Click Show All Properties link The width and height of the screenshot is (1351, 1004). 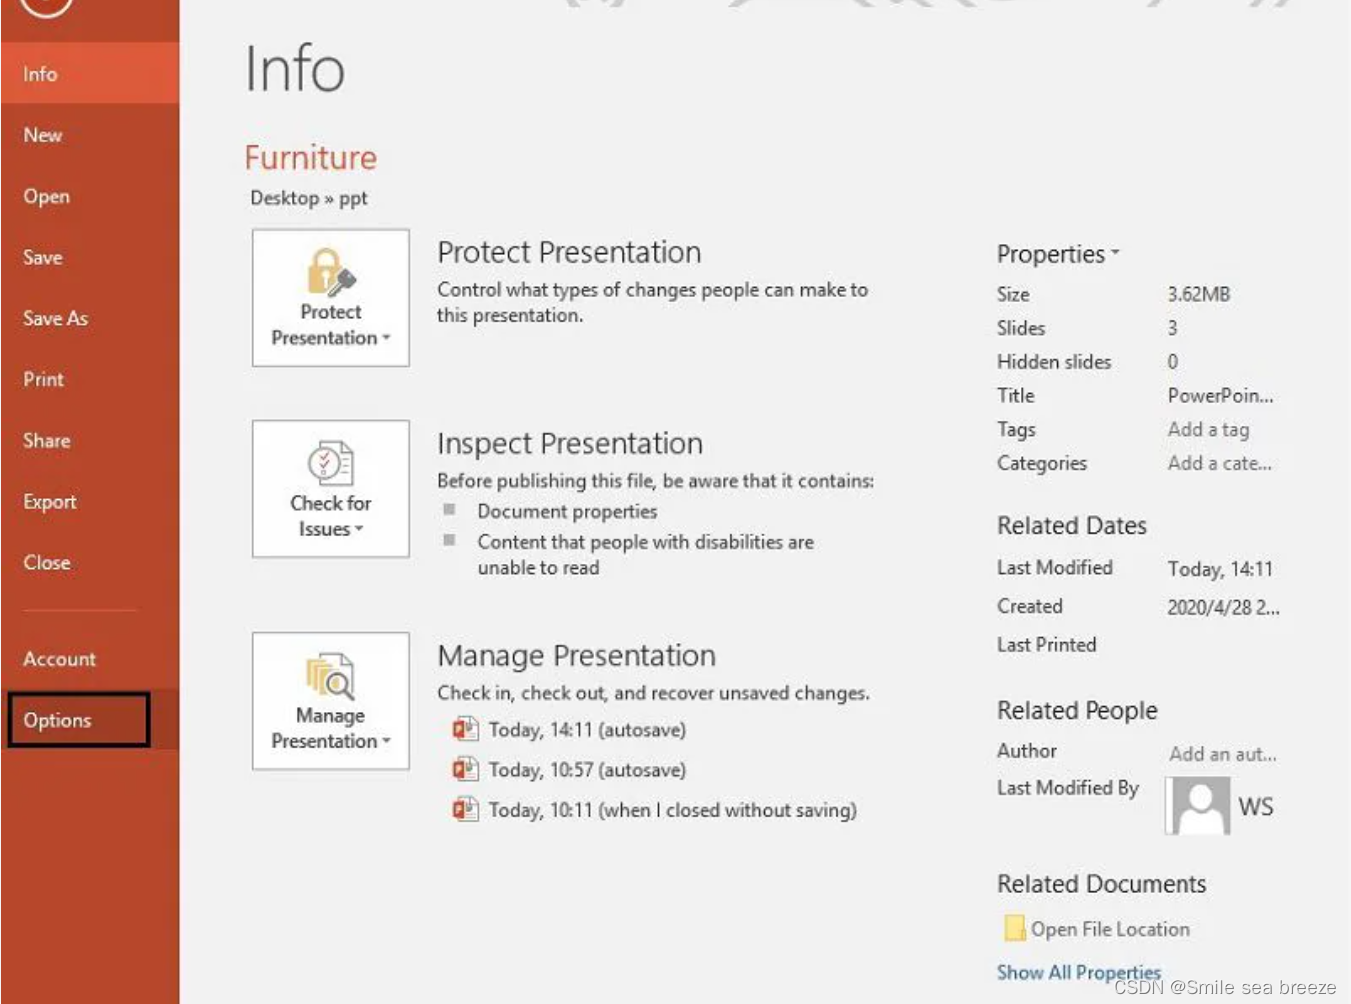click(x=1079, y=972)
